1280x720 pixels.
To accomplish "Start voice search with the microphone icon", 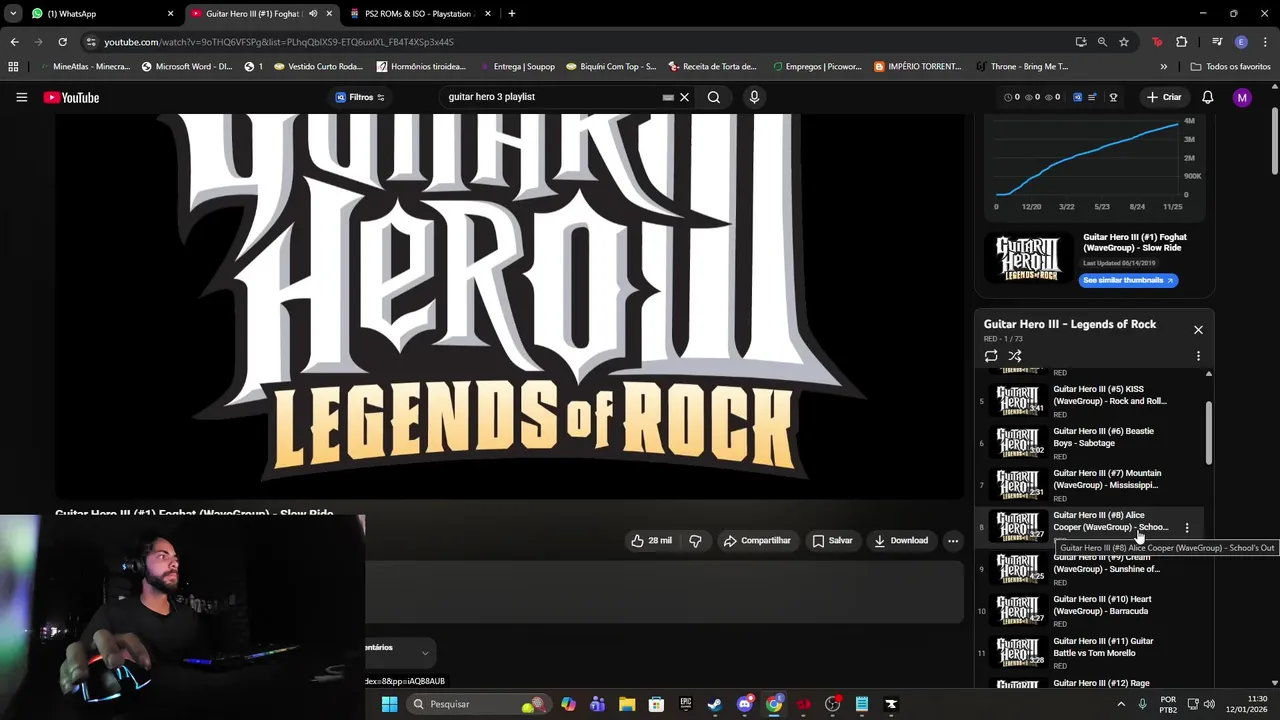I will (x=754, y=97).
